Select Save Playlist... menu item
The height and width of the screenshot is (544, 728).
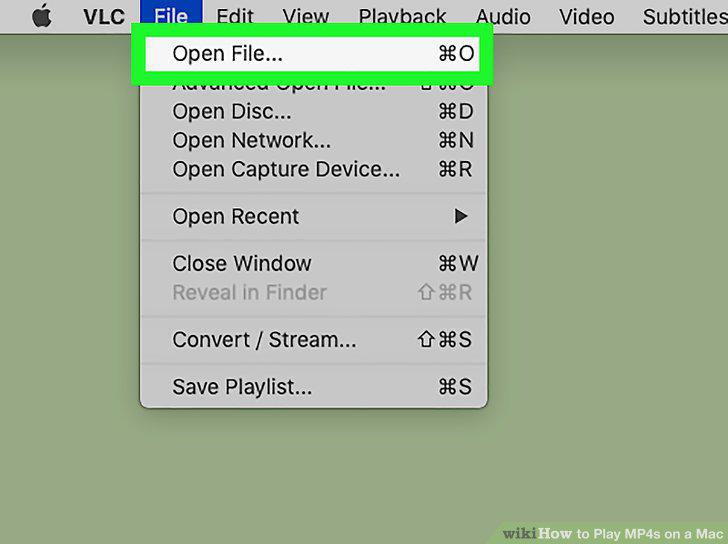pos(313,387)
